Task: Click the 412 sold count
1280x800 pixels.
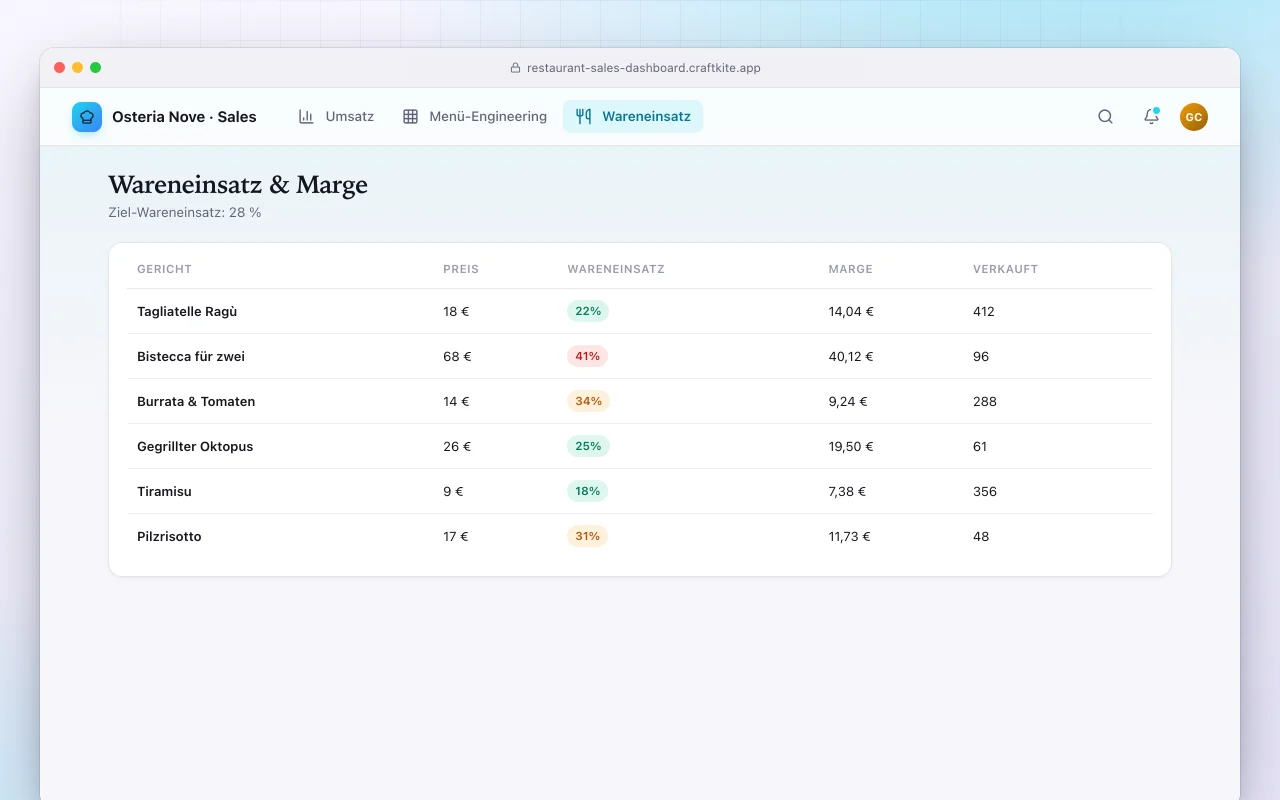Action: click(x=984, y=311)
